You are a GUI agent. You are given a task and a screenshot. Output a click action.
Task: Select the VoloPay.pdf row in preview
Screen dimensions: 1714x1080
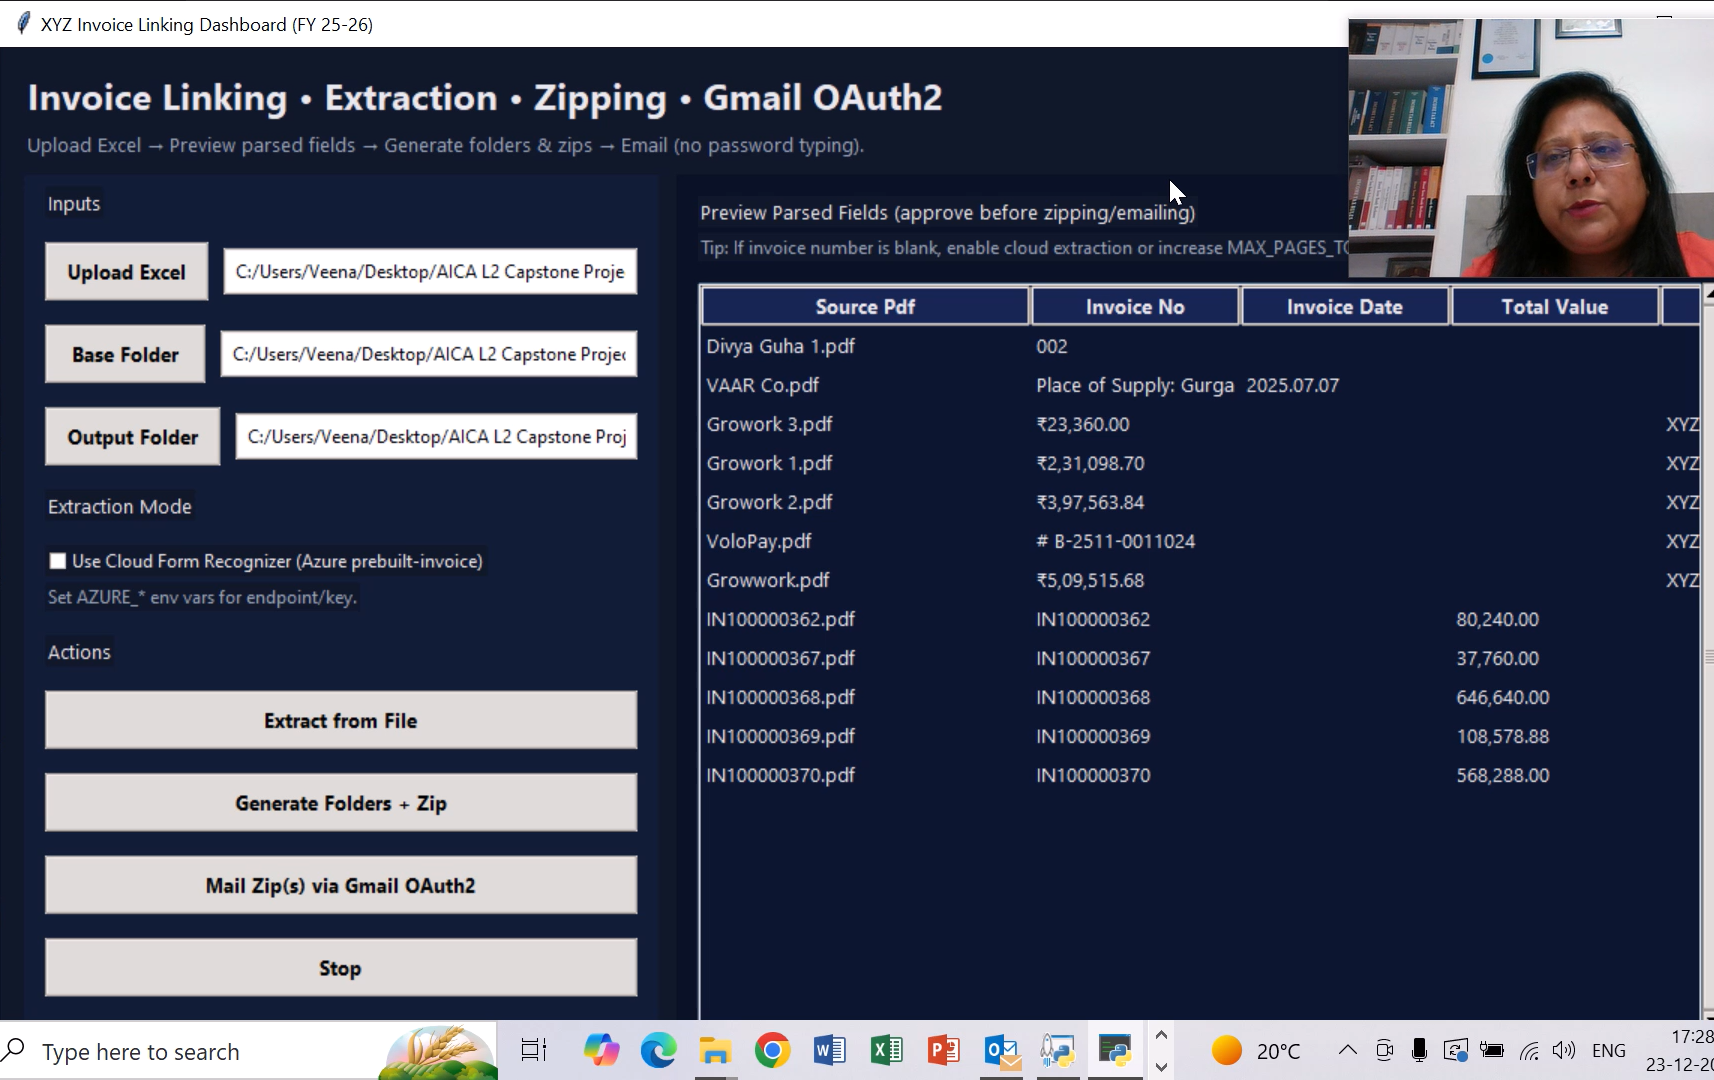pyautogui.click(x=759, y=541)
